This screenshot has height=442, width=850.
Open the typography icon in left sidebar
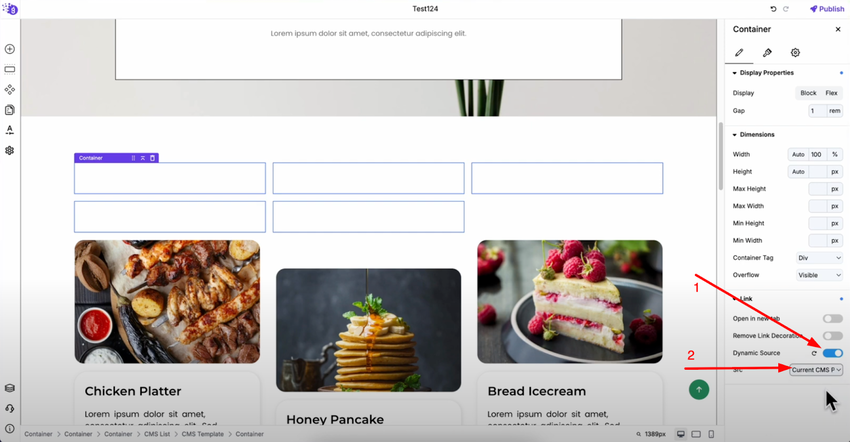tap(10, 130)
